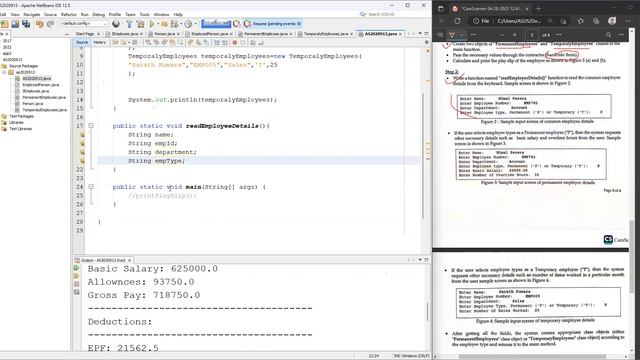Open the Source menu
This screenshot has width=640, height=360.
point(50,14)
